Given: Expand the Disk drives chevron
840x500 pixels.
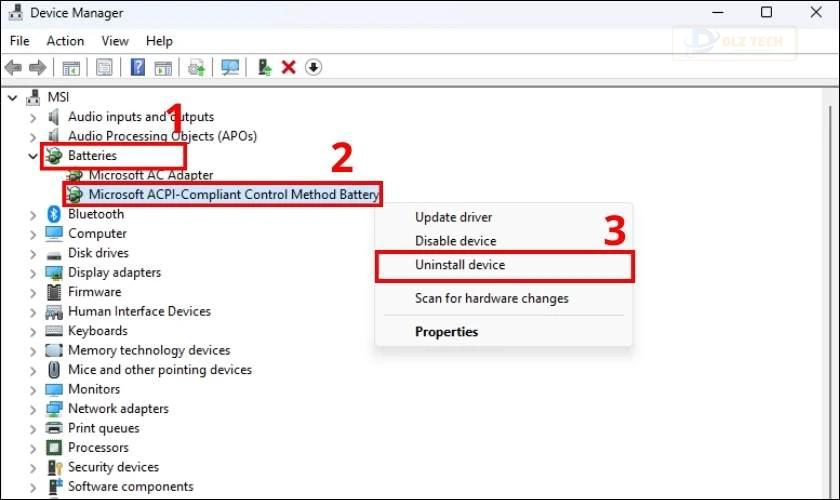Looking at the screenshot, I should coord(33,253).
